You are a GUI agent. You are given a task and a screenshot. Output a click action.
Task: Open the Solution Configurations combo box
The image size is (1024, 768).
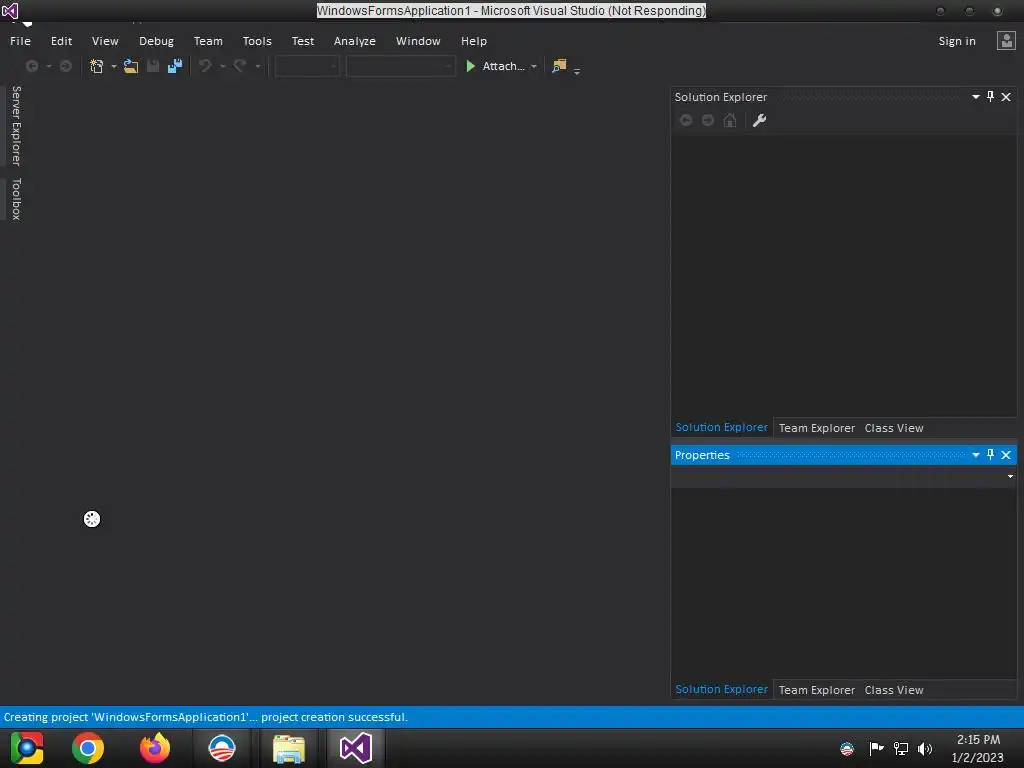pyautogui.click(x=307, y=66)
